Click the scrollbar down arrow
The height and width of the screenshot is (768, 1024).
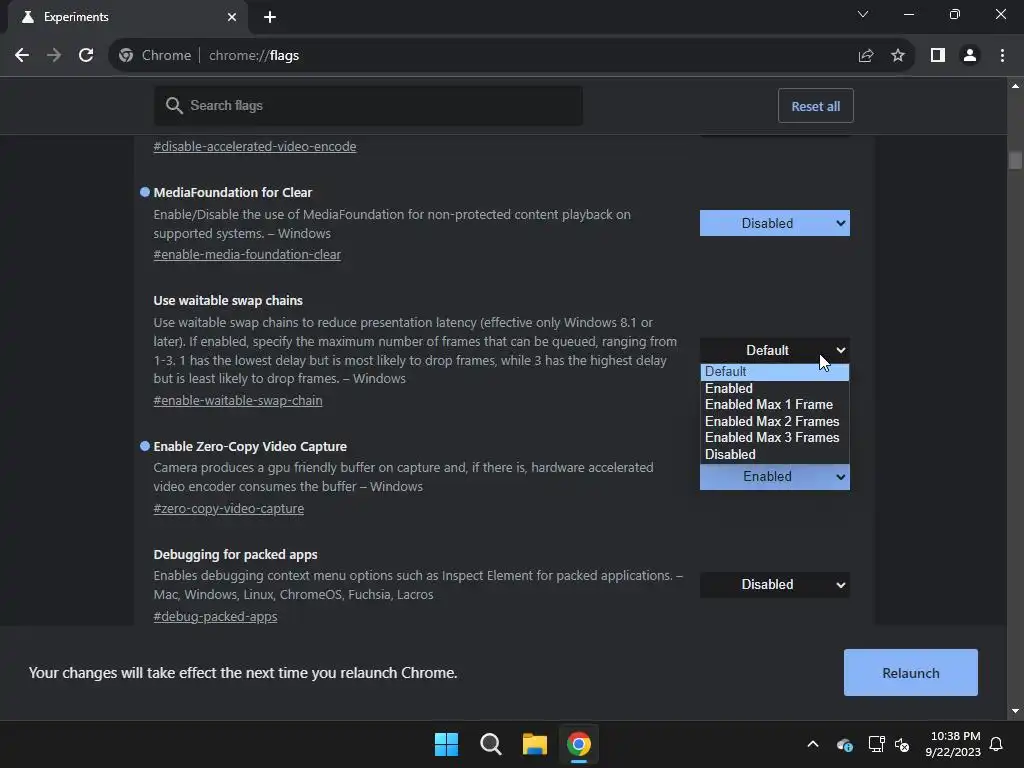click(1015, 711)
